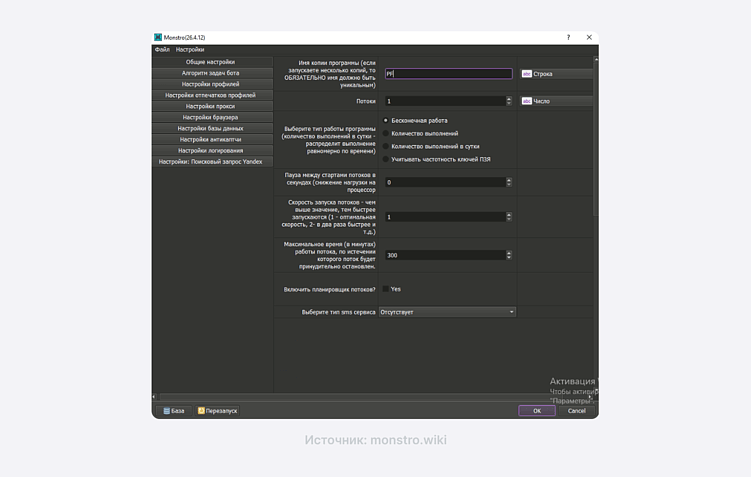751x477 pixels.
Task: Click the База database button
Action: (174, 411)
